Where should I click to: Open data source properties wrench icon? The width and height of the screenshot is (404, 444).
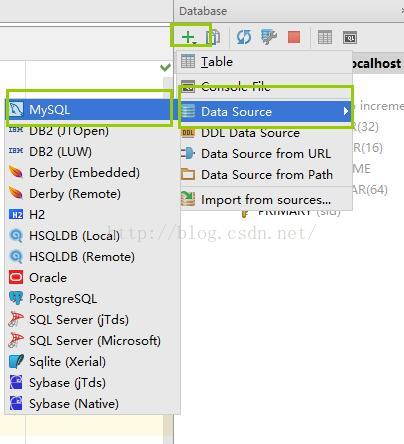[x=269, y=37]
